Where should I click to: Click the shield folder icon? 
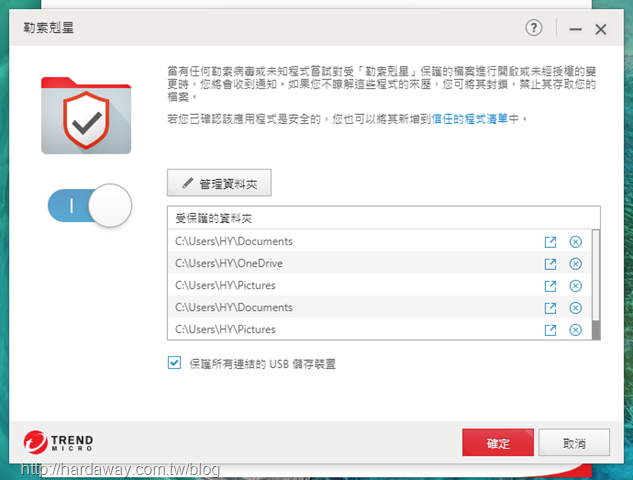click(x=86, y=115)
